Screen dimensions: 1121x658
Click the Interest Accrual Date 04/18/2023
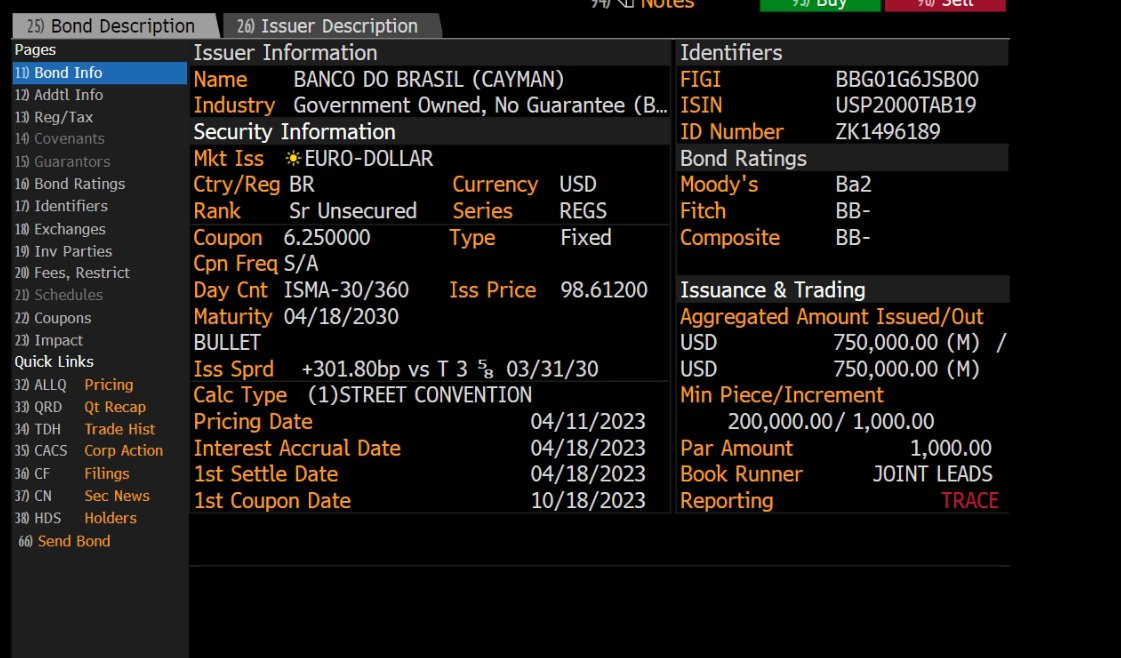point(588,448)
